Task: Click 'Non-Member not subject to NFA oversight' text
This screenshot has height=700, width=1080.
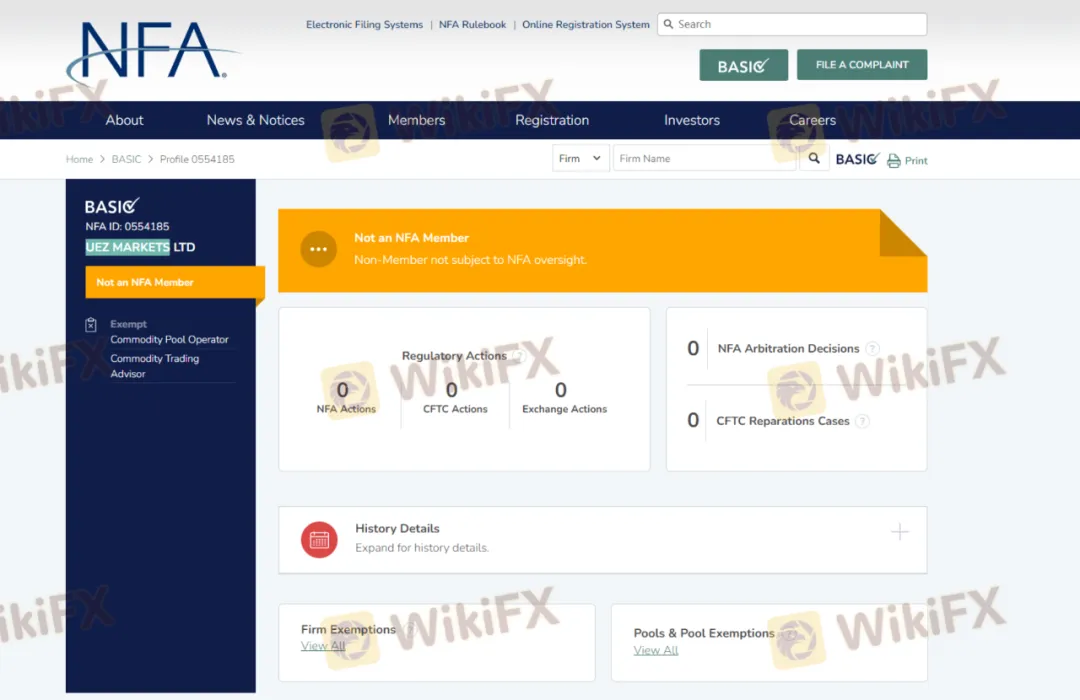Action: [470, 260]
